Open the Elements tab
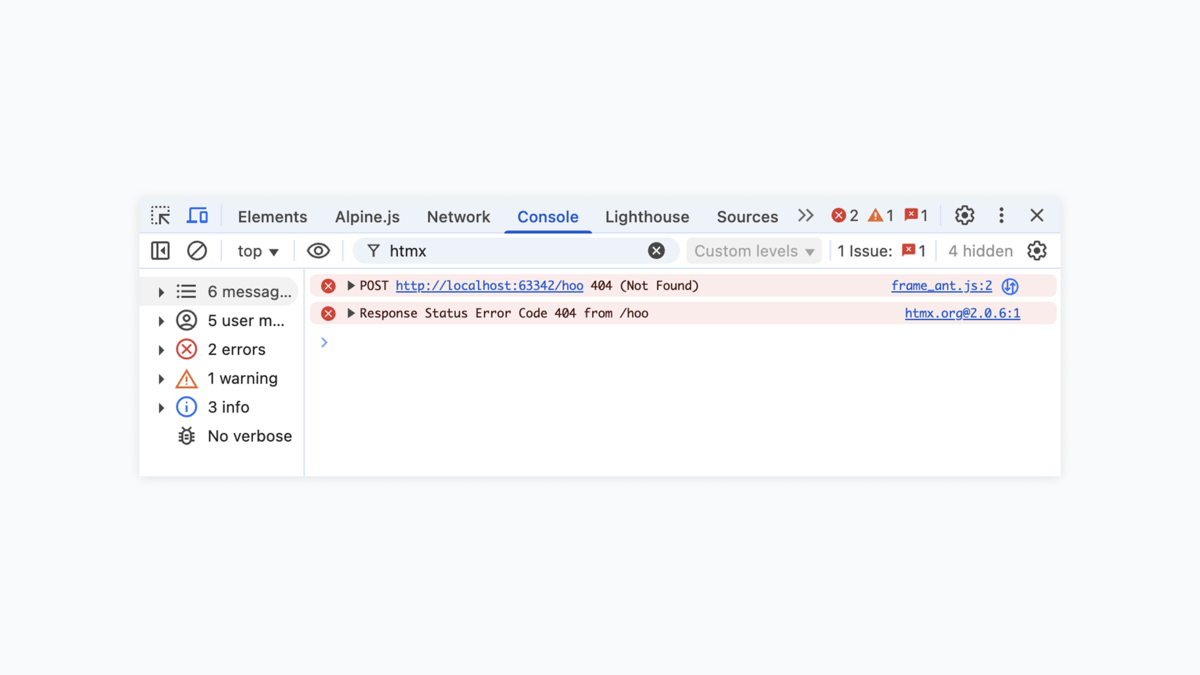Screen dimensions: 1200x675 tap(272, 217)
